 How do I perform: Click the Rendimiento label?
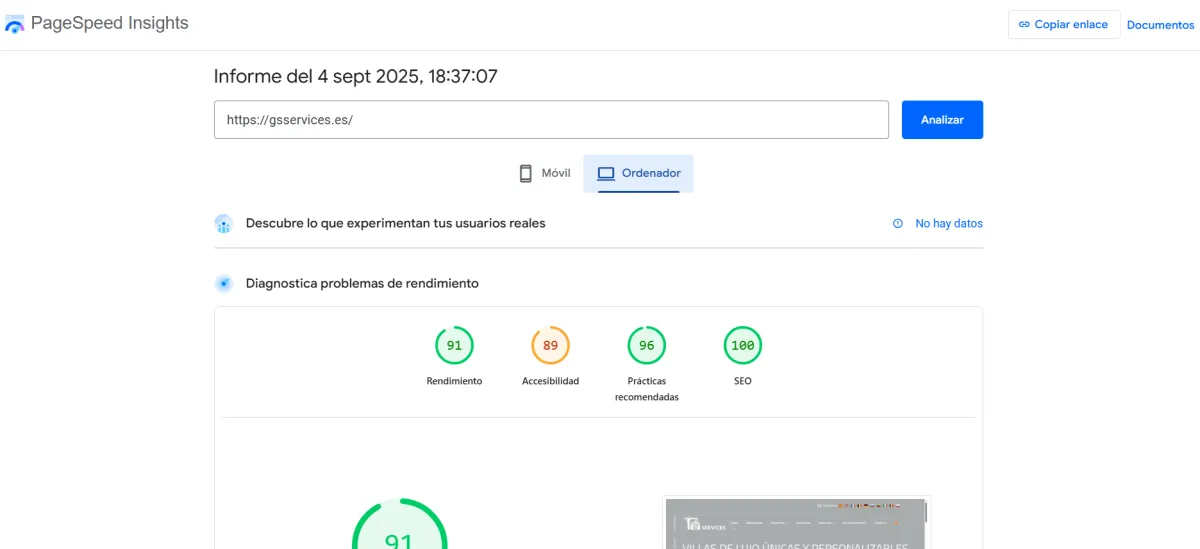[454, 381]
